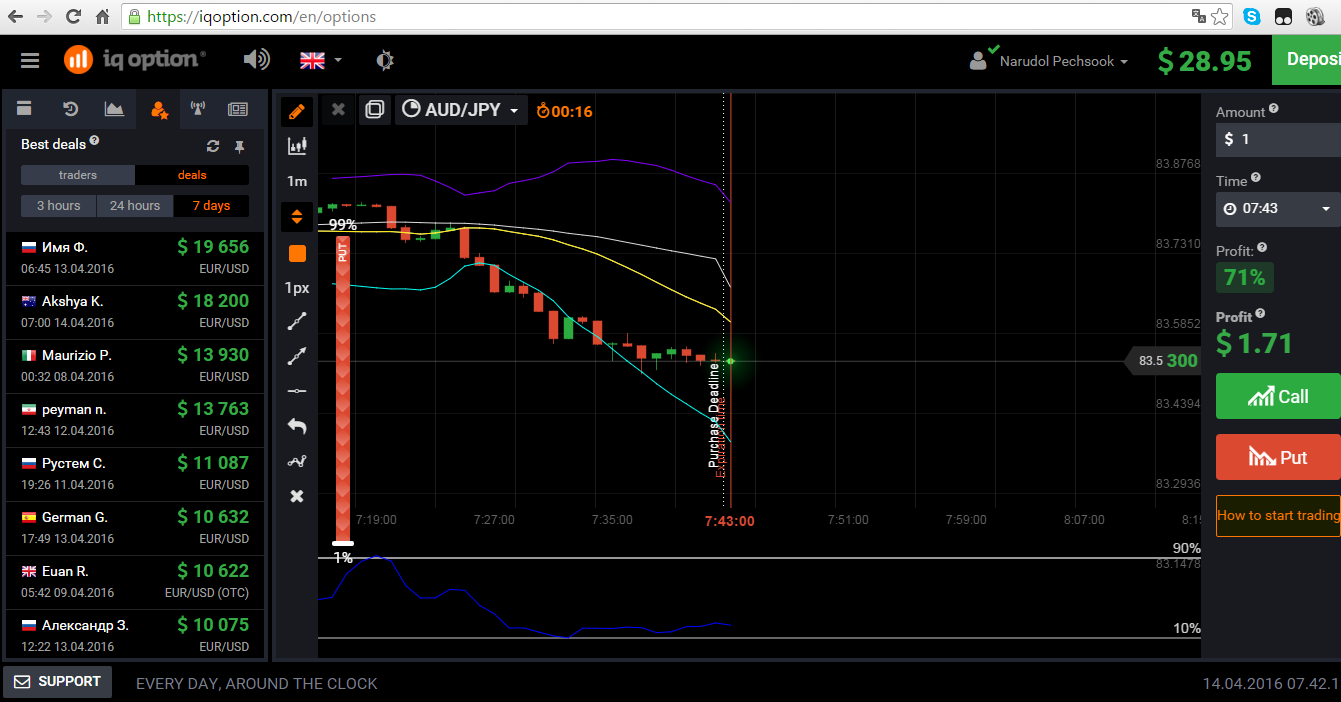Click the Profit percentage help icon
The width and height of the screenshot is (1341, 702).
point(1262,248)
